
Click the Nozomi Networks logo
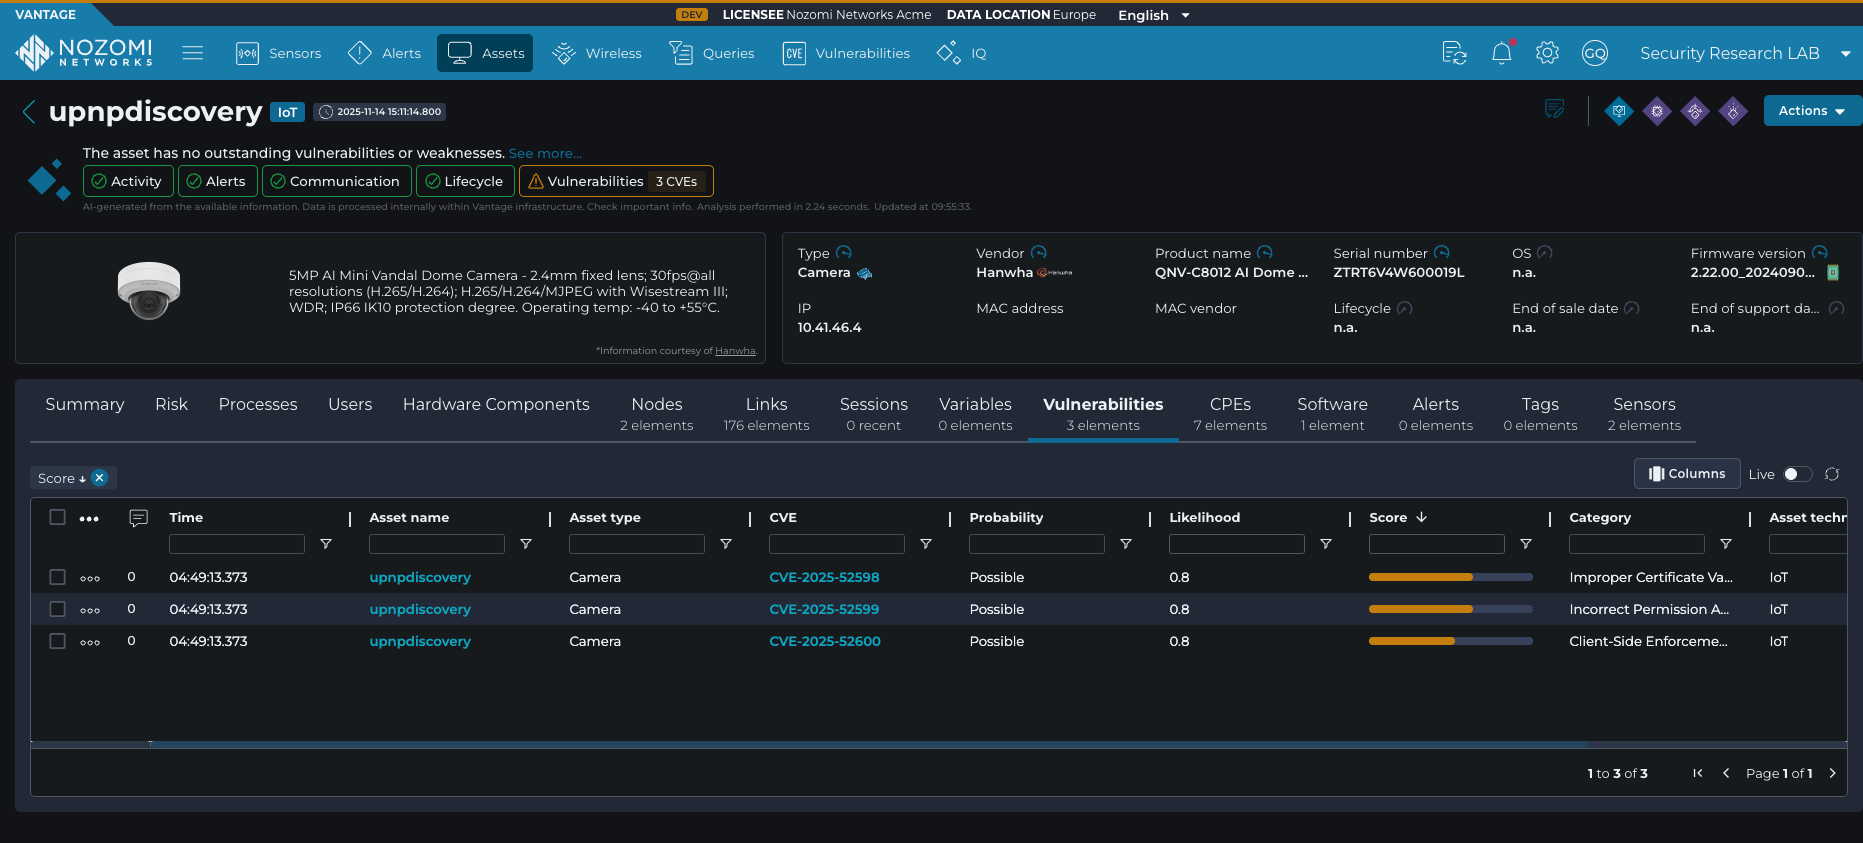coord(85,53)
